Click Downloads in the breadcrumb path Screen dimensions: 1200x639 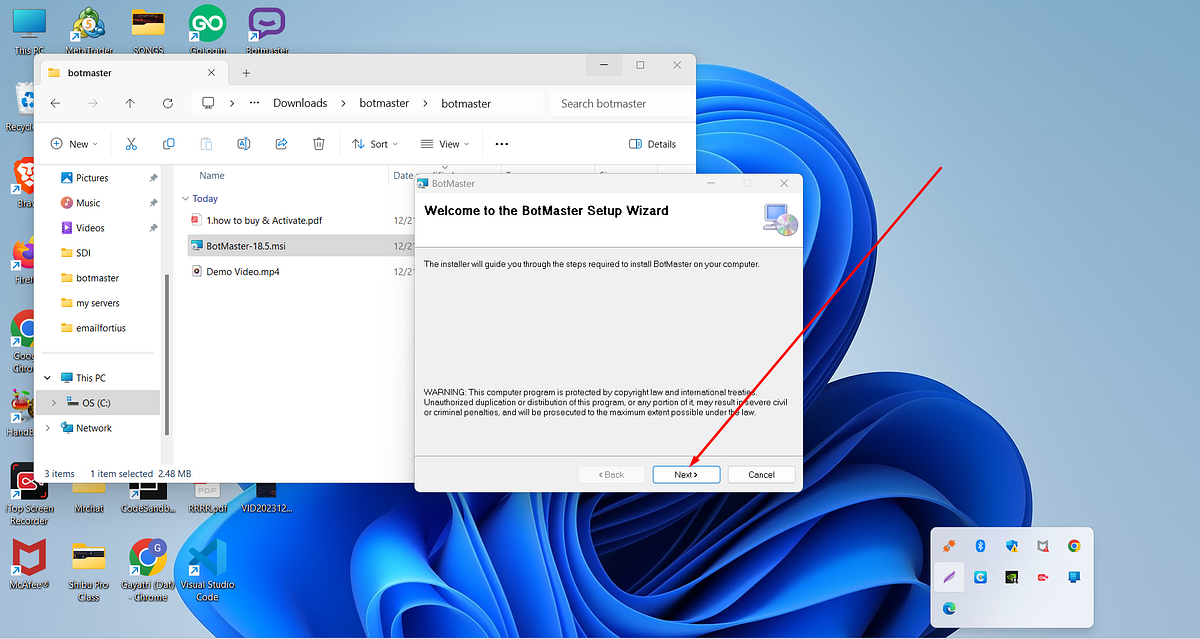pos(300,103)
